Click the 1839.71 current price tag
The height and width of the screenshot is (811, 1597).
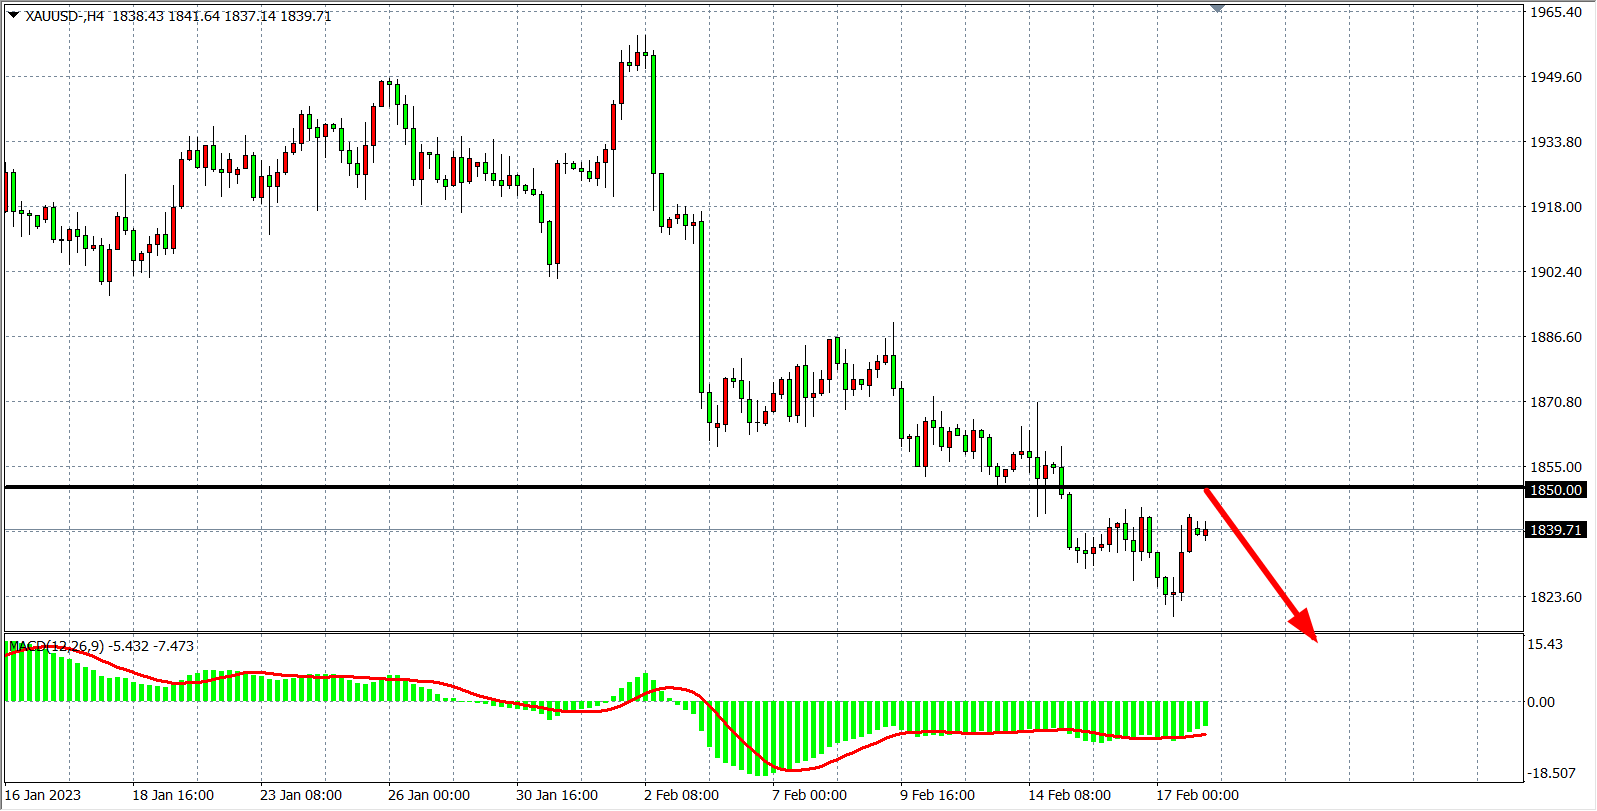pyautogui.click(x=1556, y=530)
